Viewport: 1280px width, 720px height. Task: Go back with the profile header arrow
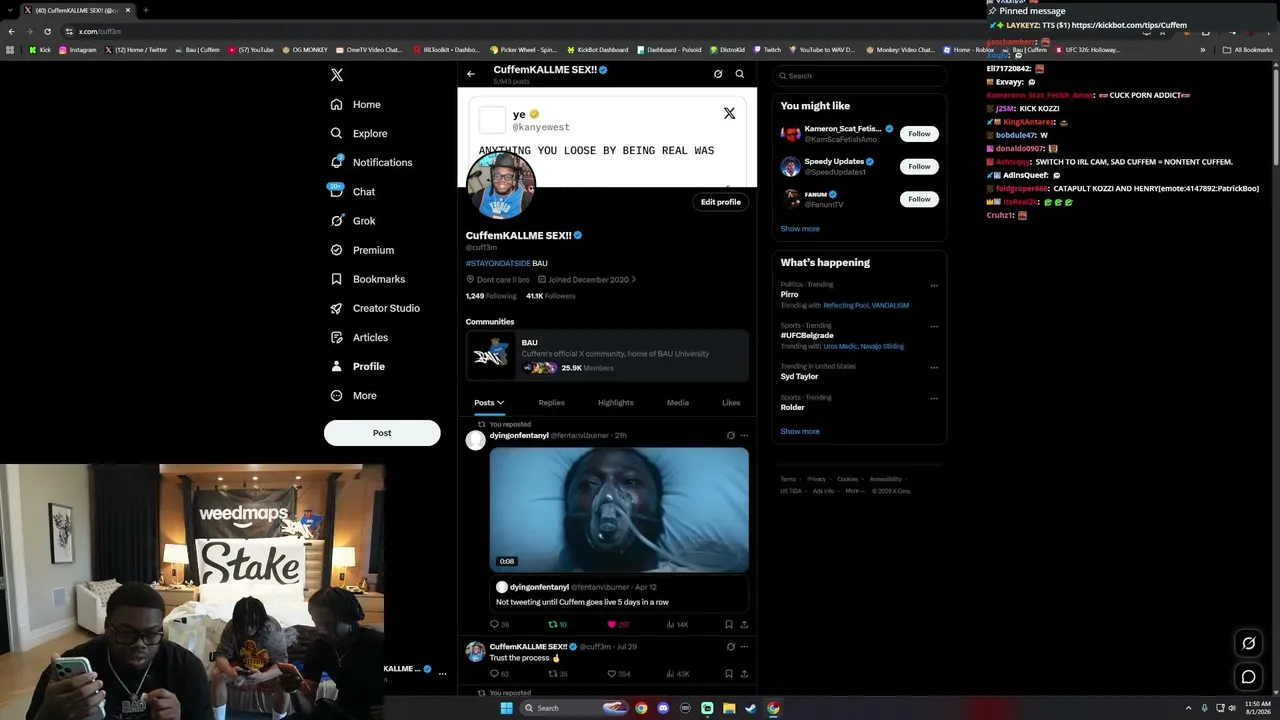click(471, 74)
